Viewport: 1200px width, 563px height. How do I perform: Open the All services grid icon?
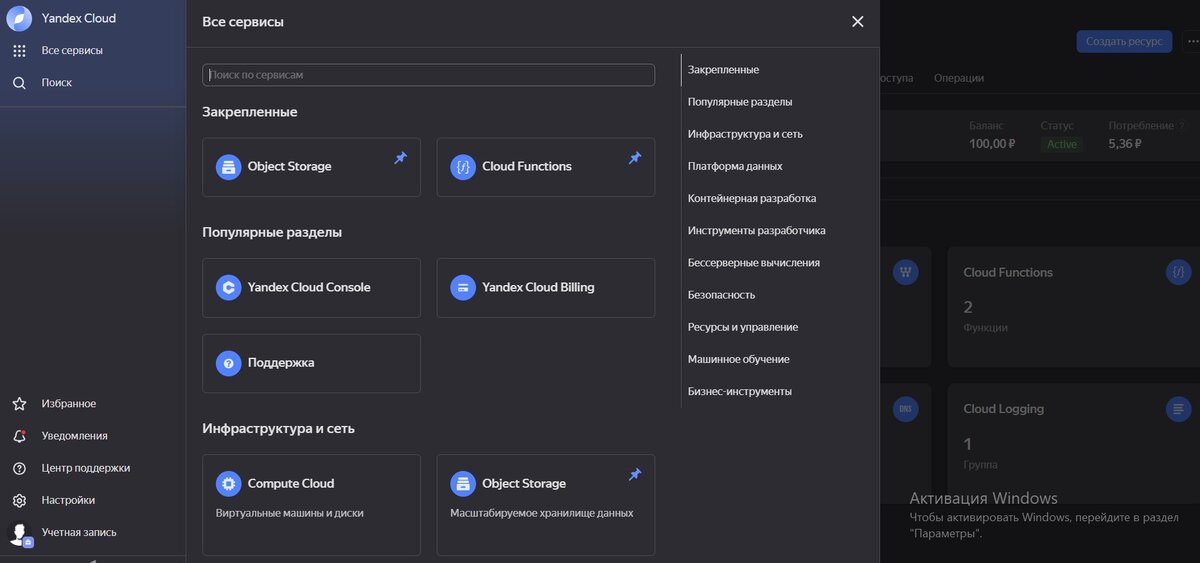point(19,50)
